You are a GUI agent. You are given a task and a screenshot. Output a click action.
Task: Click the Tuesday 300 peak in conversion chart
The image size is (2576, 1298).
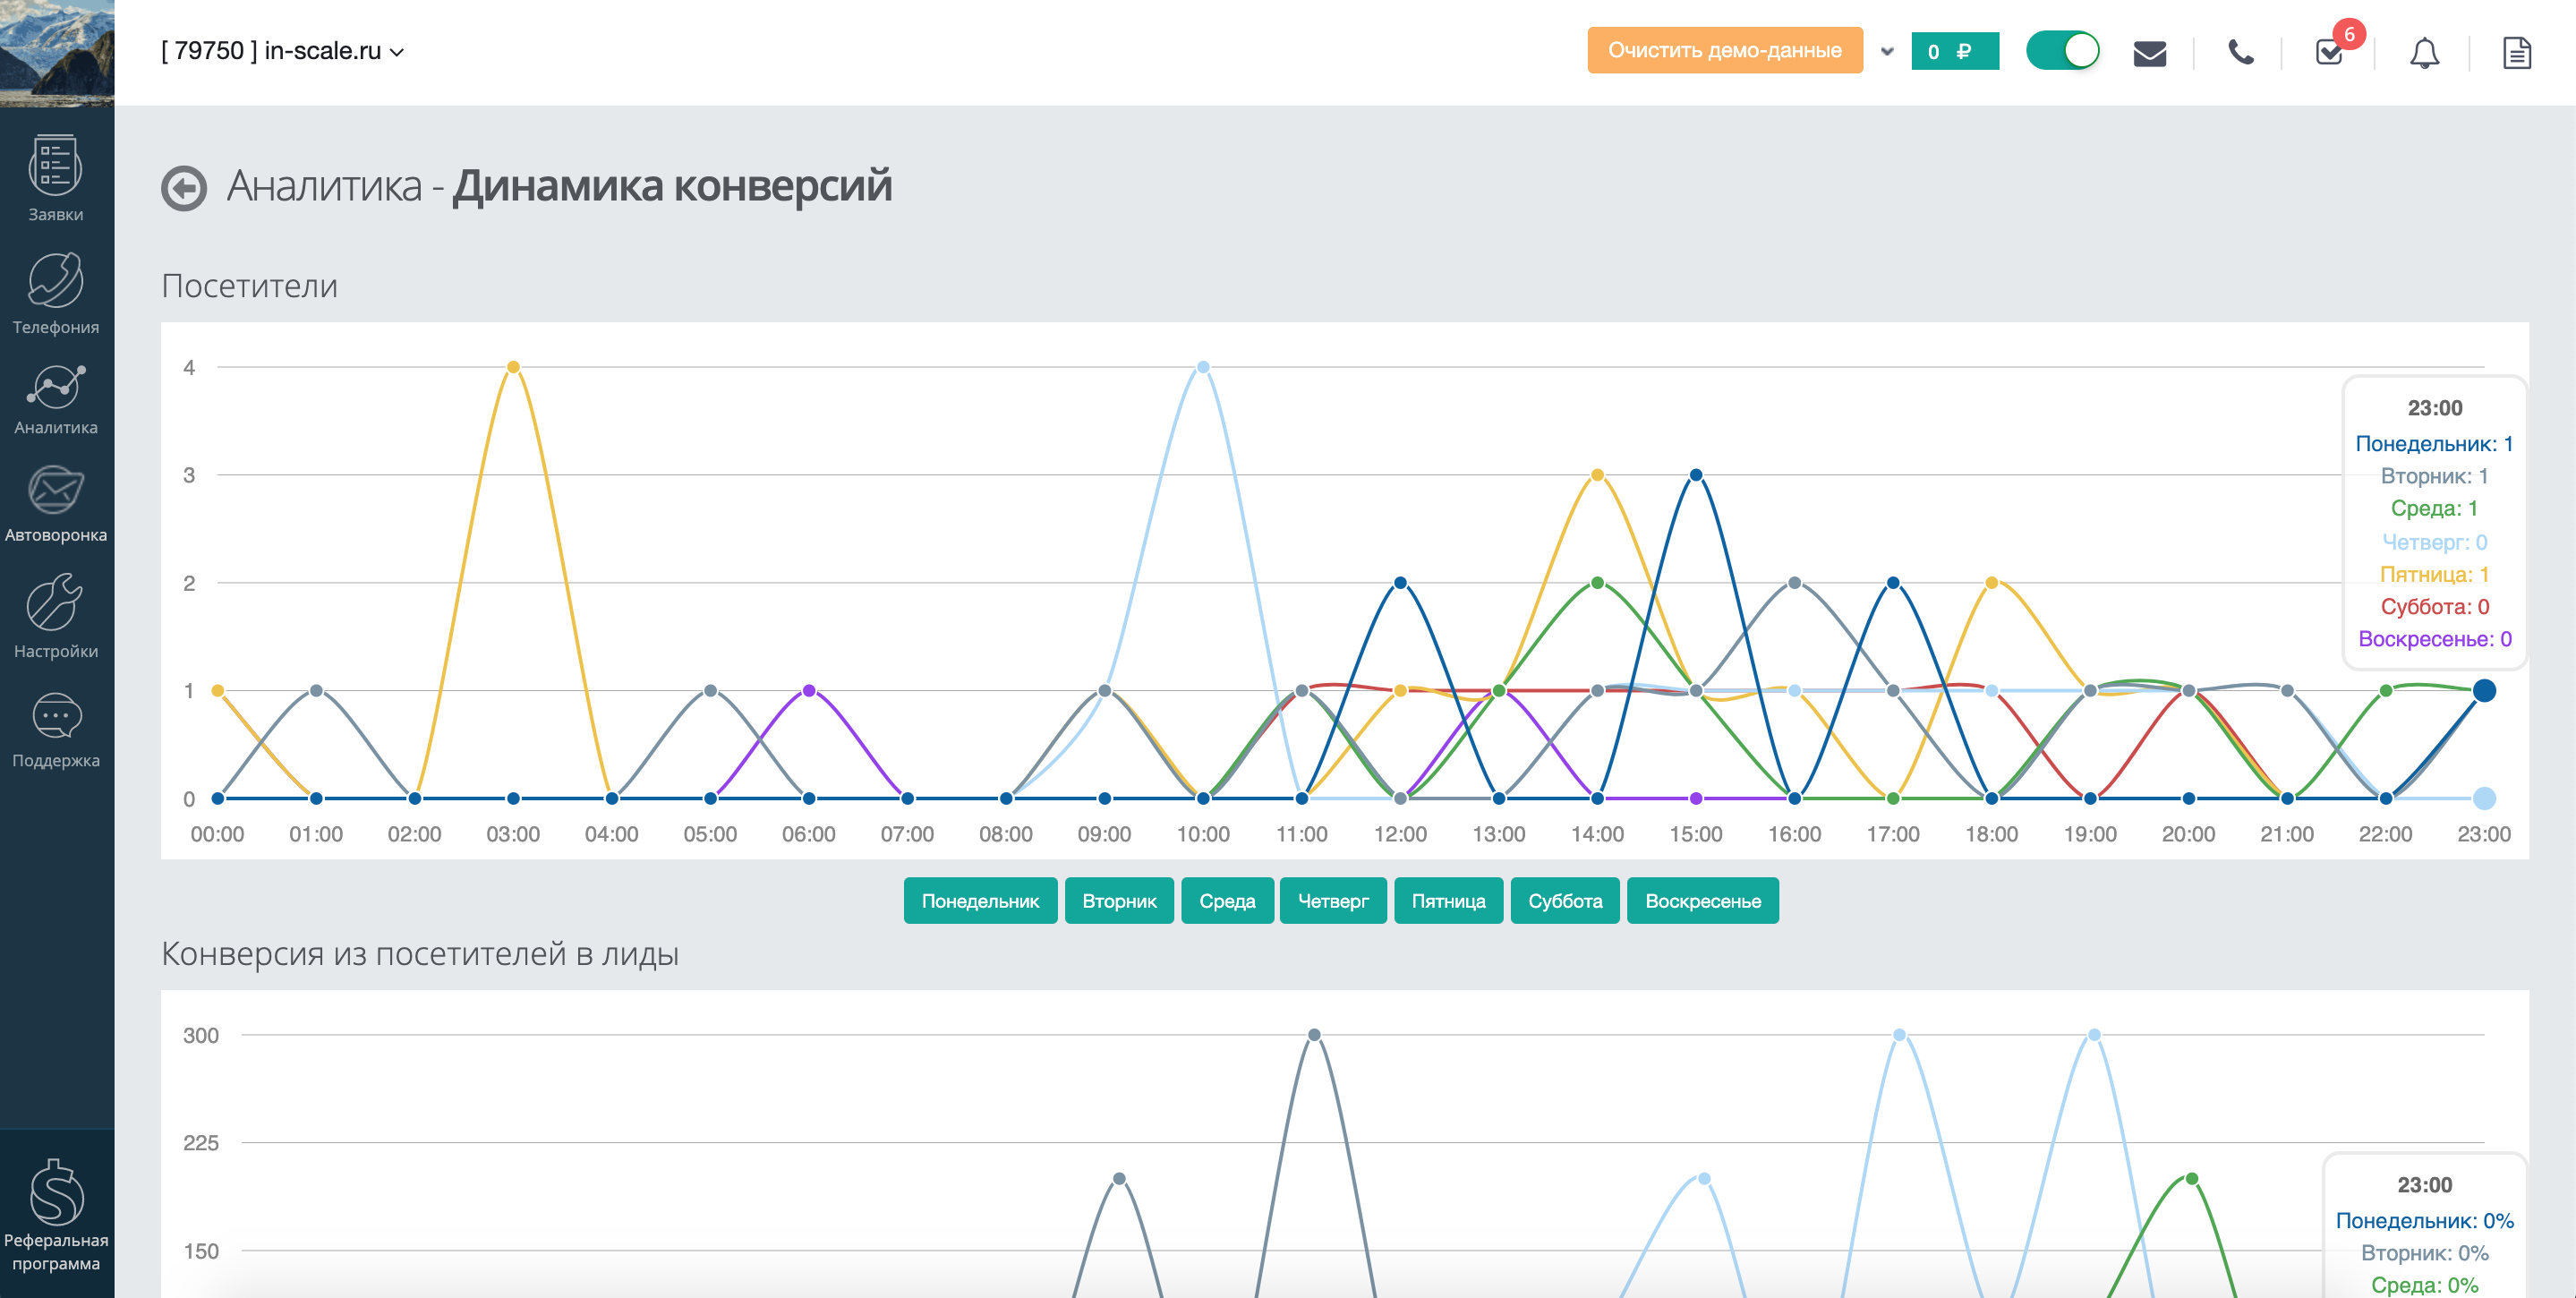click(x=1314, y=1035)
